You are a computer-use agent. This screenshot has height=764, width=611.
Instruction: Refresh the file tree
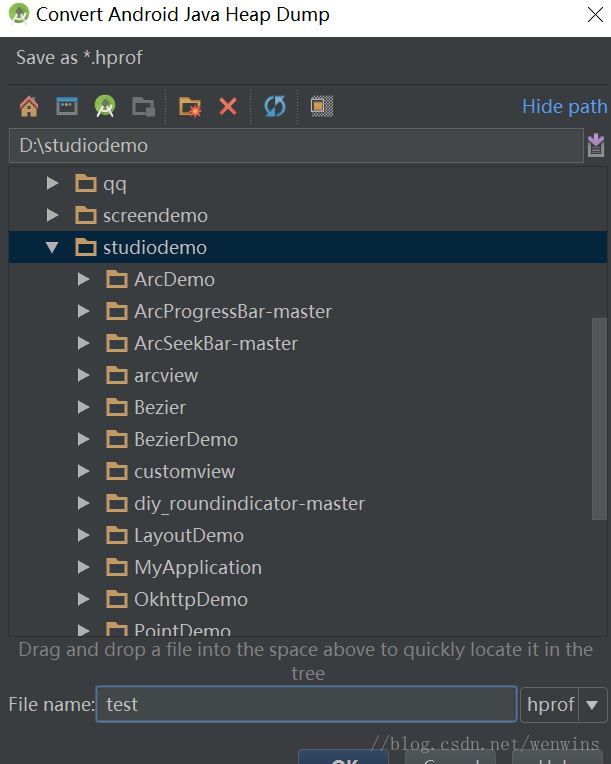click(x=275, y=106)
